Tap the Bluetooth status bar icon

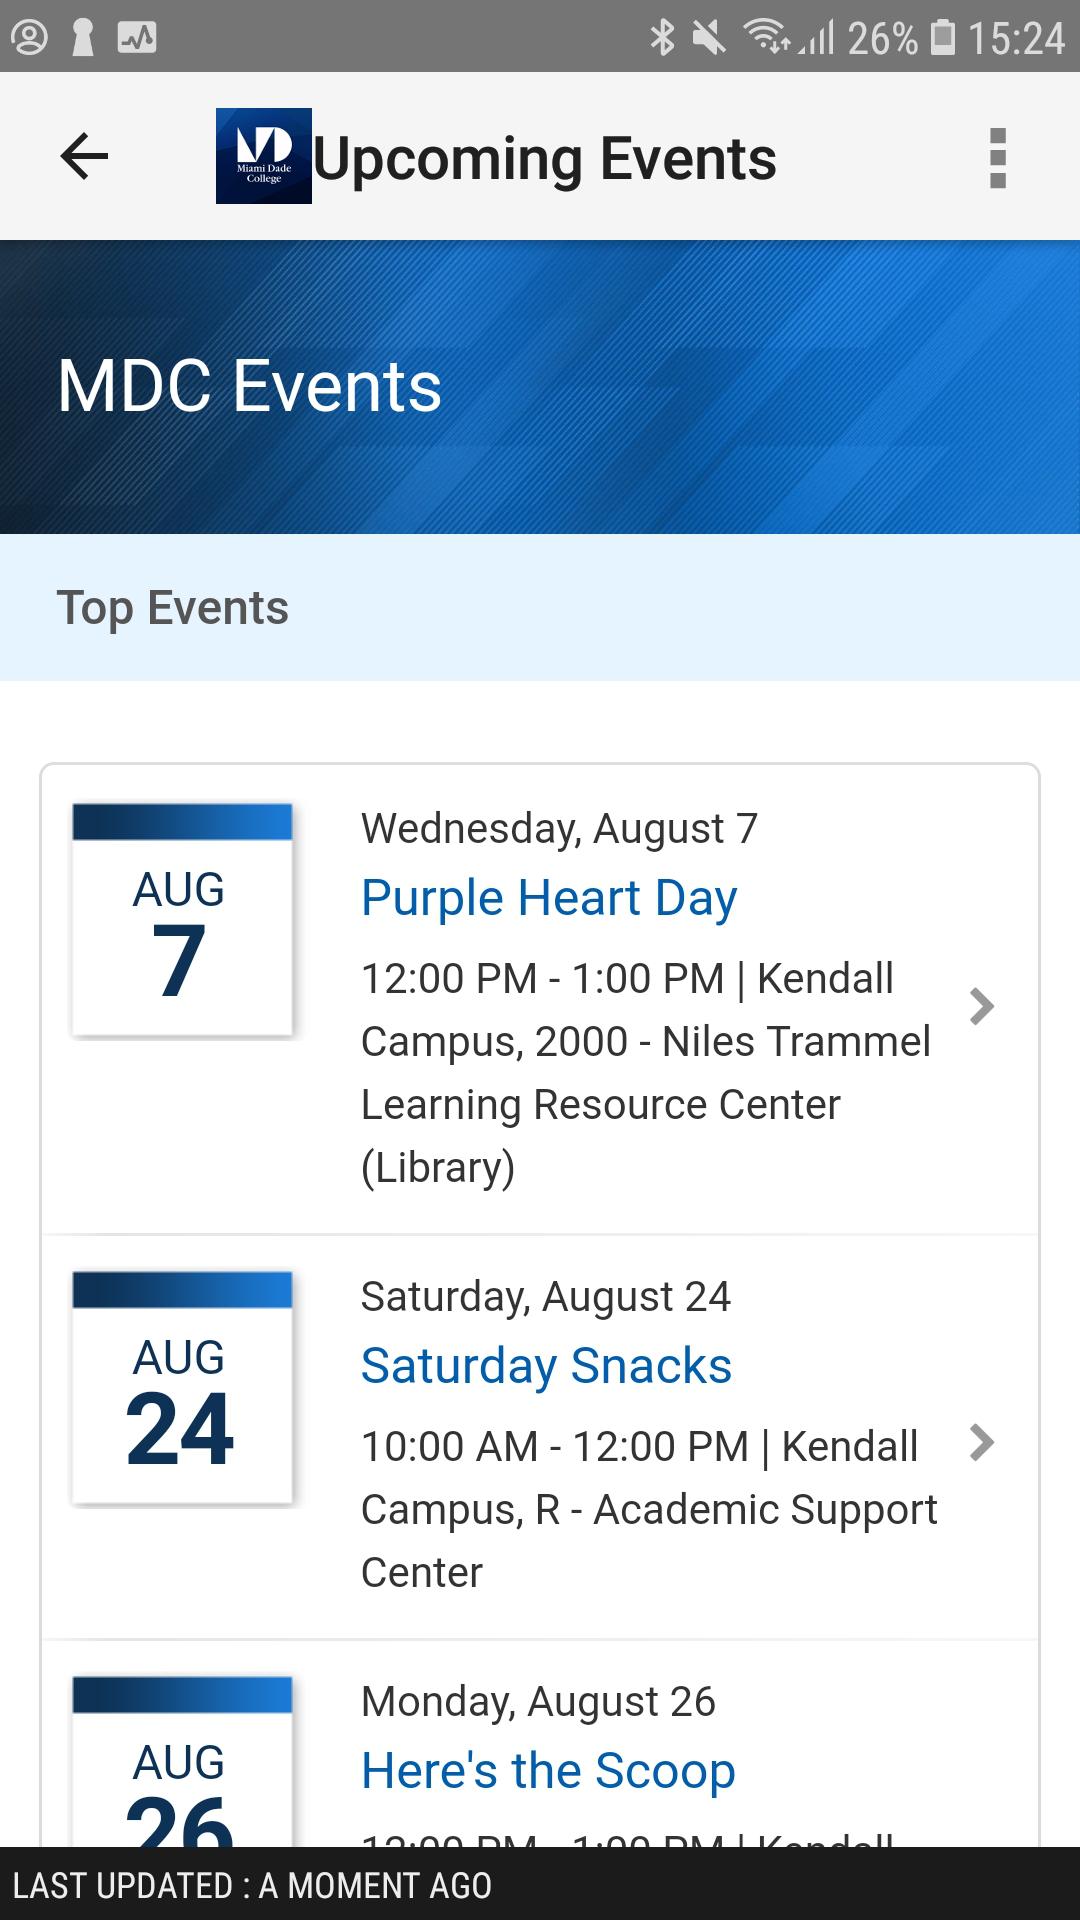(662, 37)
